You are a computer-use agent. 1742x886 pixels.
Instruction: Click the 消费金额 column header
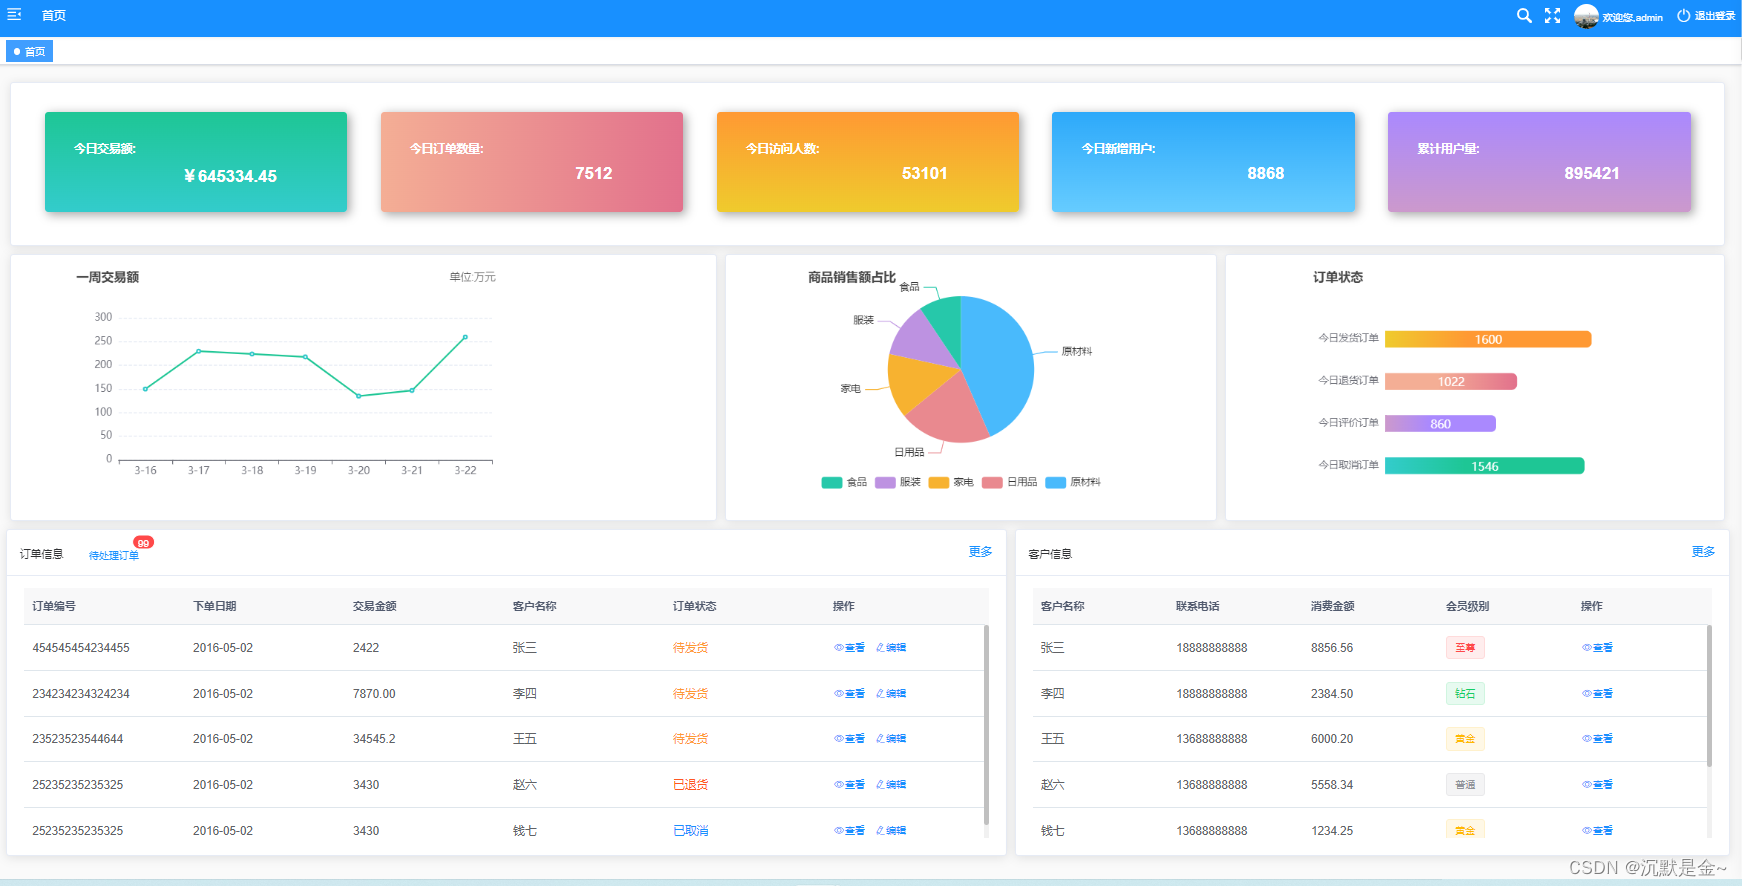click(1333, 606)
